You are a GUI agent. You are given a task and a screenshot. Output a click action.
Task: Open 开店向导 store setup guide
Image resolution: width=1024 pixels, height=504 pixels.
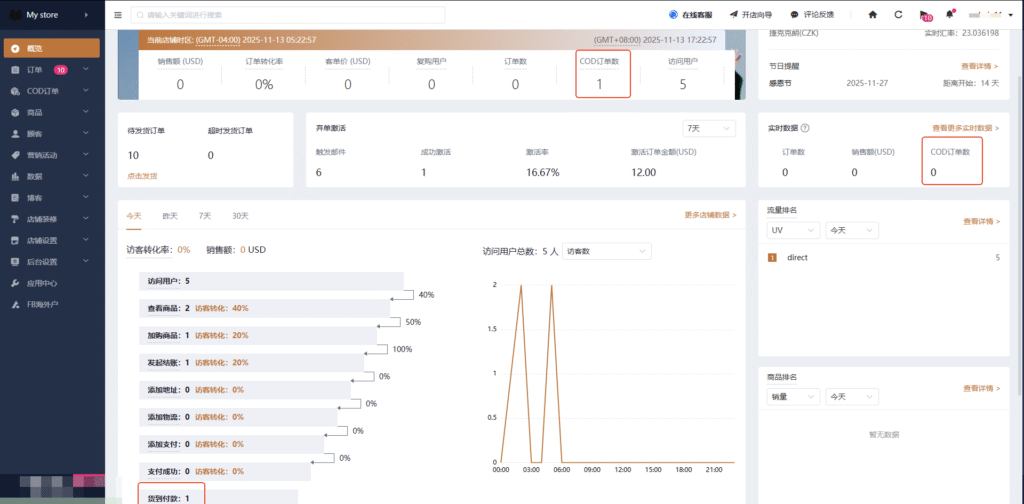[x=752, y=15]
